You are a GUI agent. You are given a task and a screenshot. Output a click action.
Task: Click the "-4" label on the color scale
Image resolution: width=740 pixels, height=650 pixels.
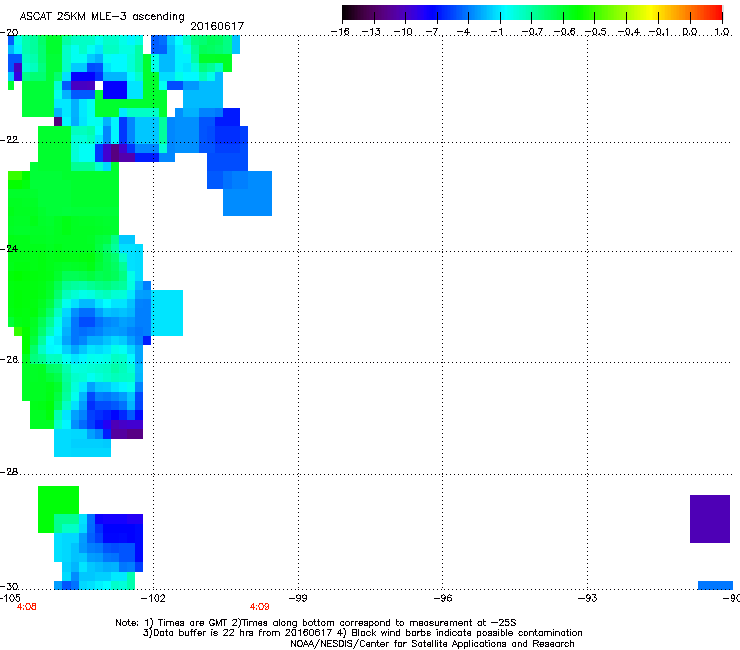point(463,32)
